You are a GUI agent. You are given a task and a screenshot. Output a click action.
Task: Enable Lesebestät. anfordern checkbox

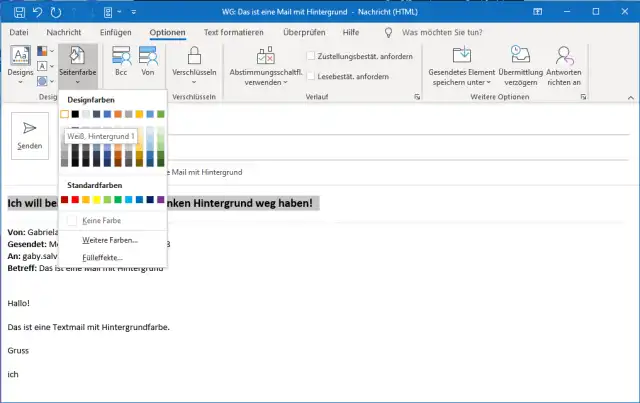(x=311, y=76)
